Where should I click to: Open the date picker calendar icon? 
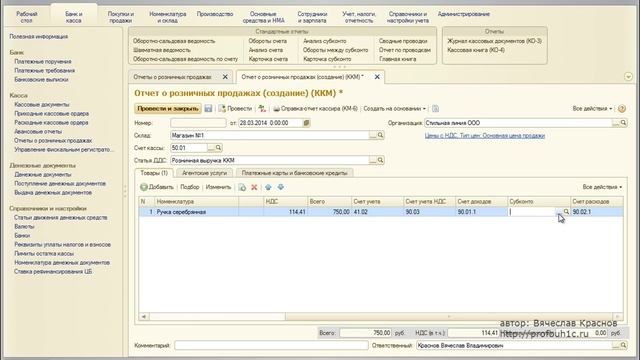306,123
